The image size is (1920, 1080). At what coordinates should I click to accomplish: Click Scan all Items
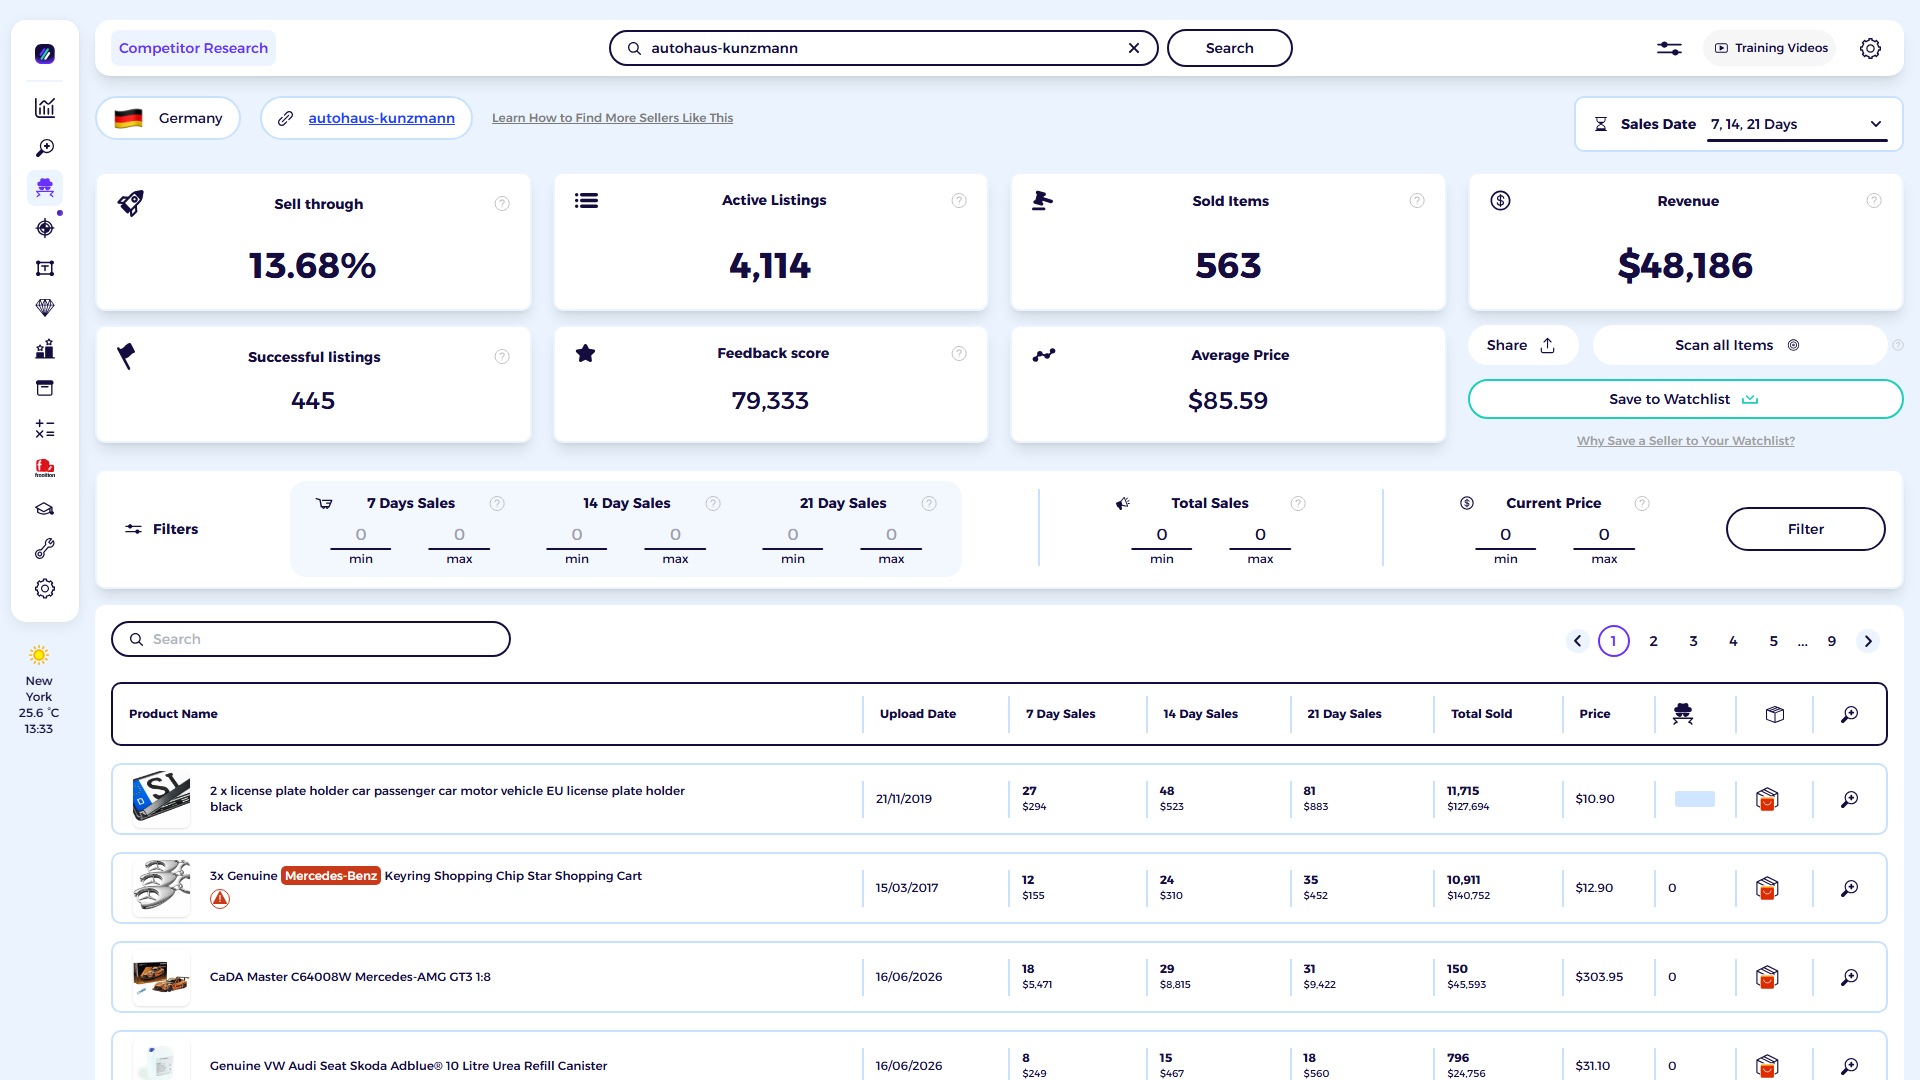(x=1738, y=345)
